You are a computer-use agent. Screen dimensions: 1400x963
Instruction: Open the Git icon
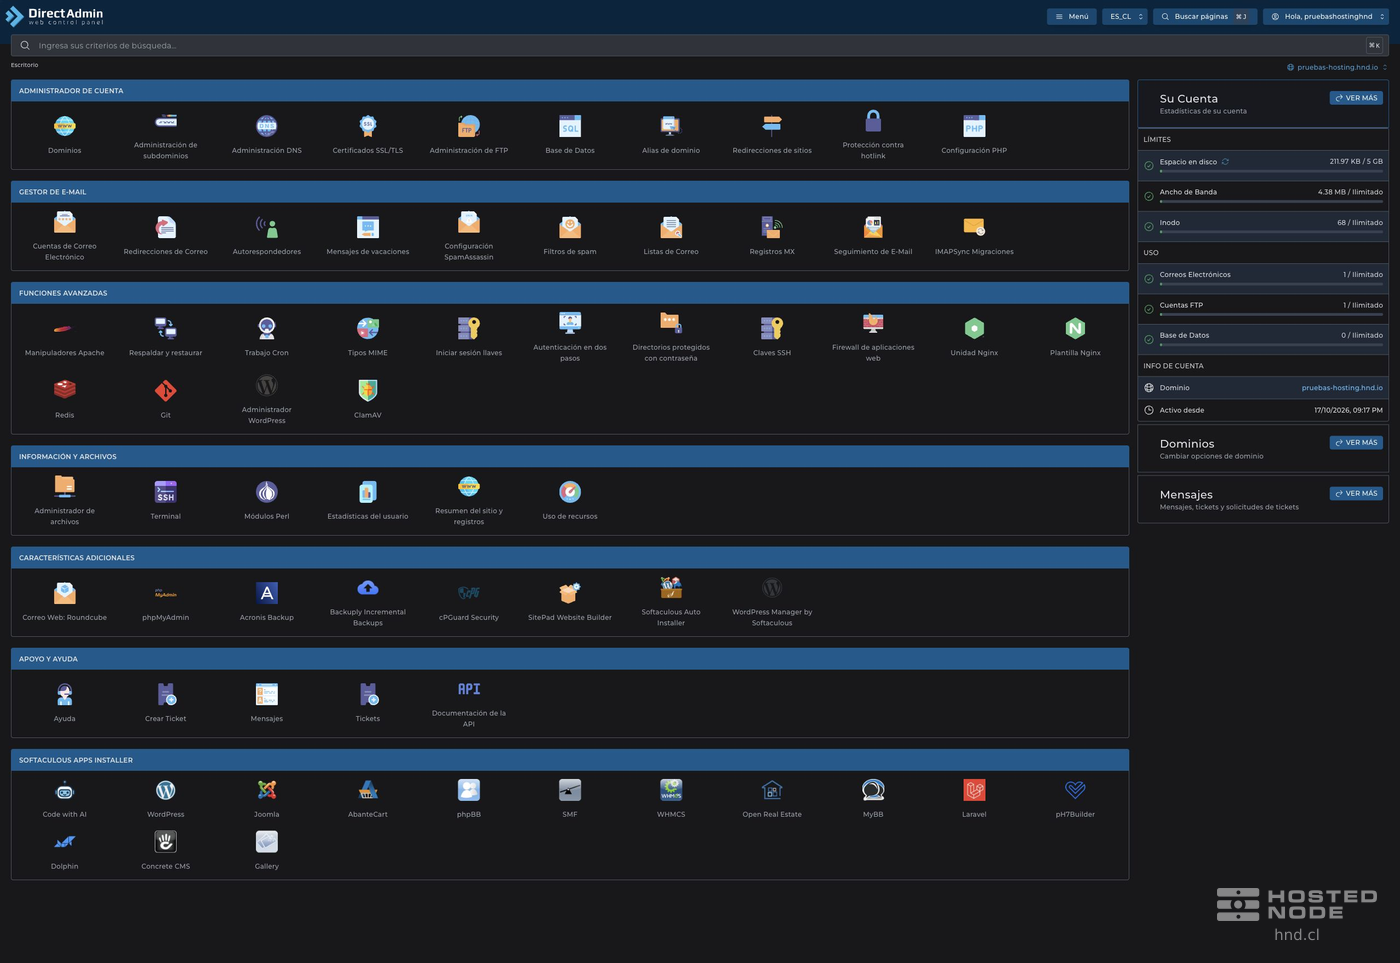pyautogui.click(x=165, y=390)
